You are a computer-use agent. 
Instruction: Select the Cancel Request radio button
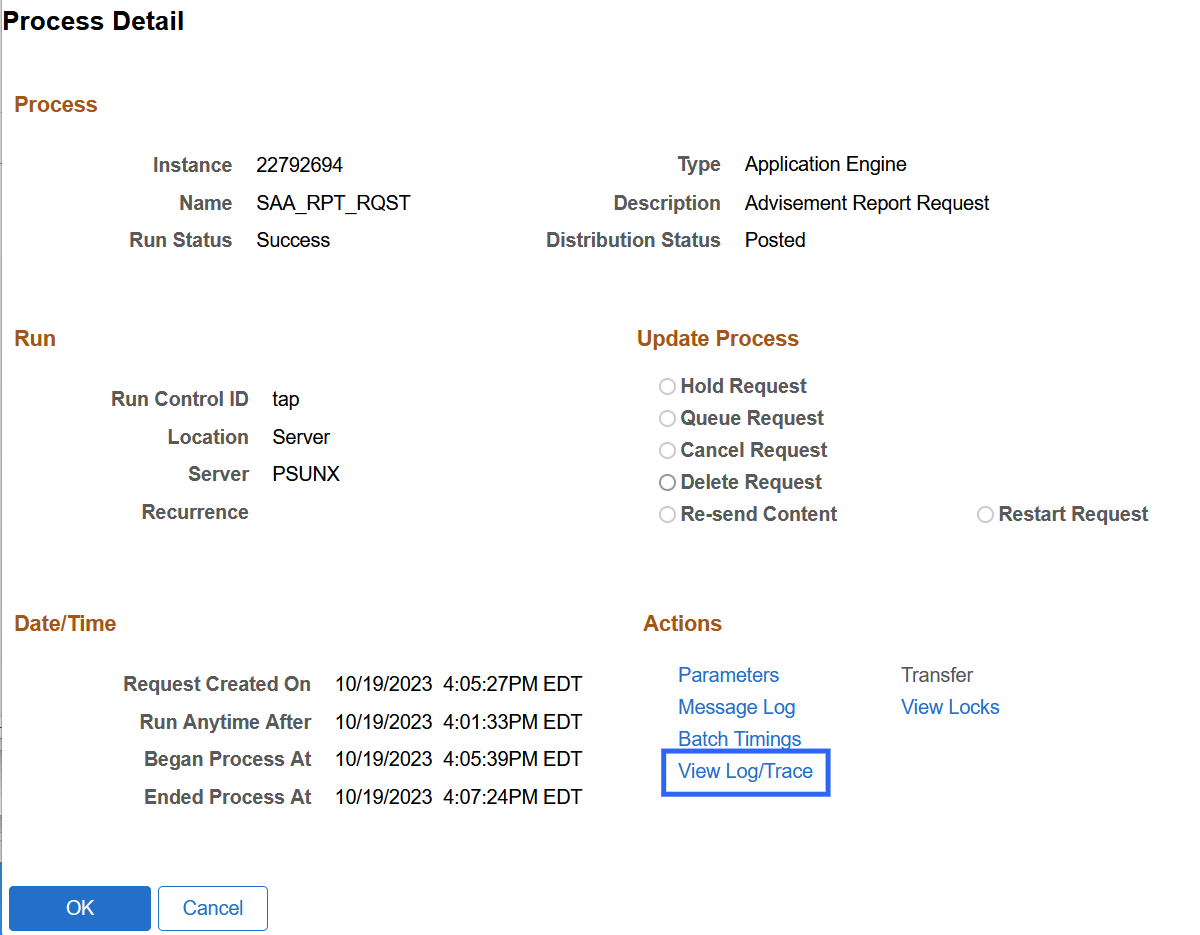667,451
